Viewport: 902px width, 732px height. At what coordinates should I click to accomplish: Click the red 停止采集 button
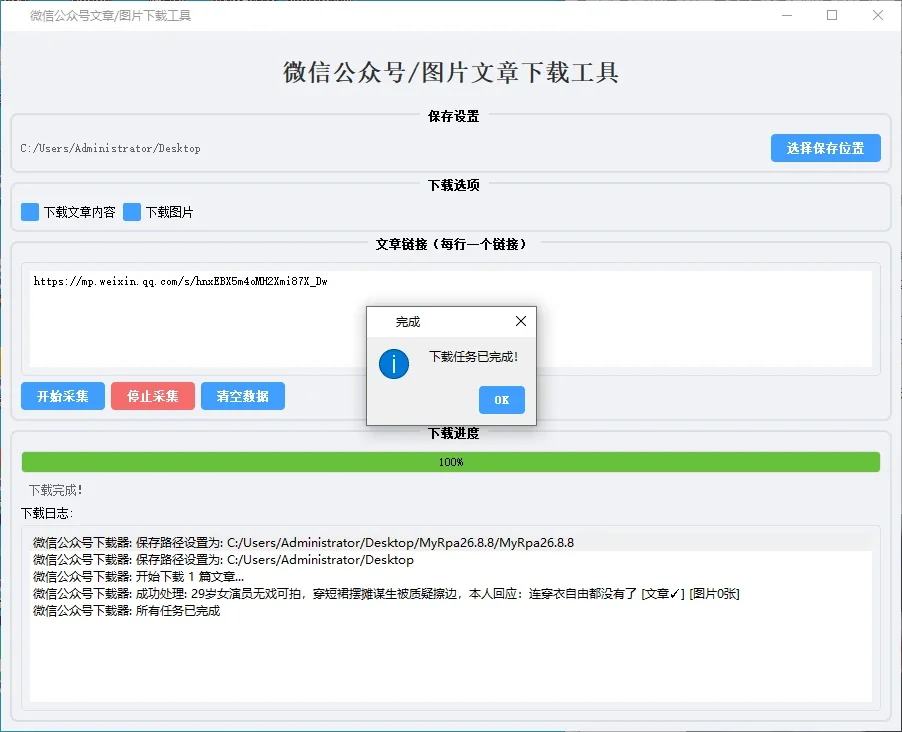[153, 396]
